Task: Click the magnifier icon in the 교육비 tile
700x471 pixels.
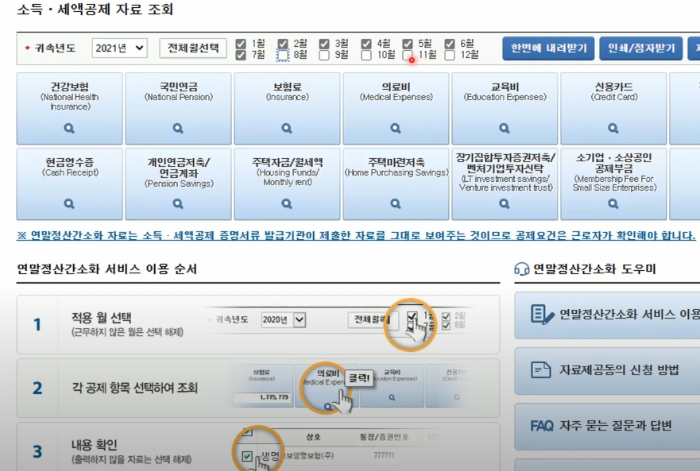Action: point(504,129)
